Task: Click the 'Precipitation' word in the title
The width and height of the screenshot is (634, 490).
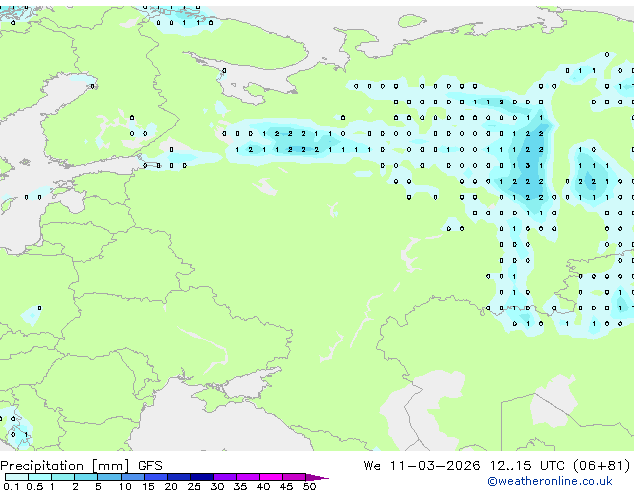Action: click(42, 466)
